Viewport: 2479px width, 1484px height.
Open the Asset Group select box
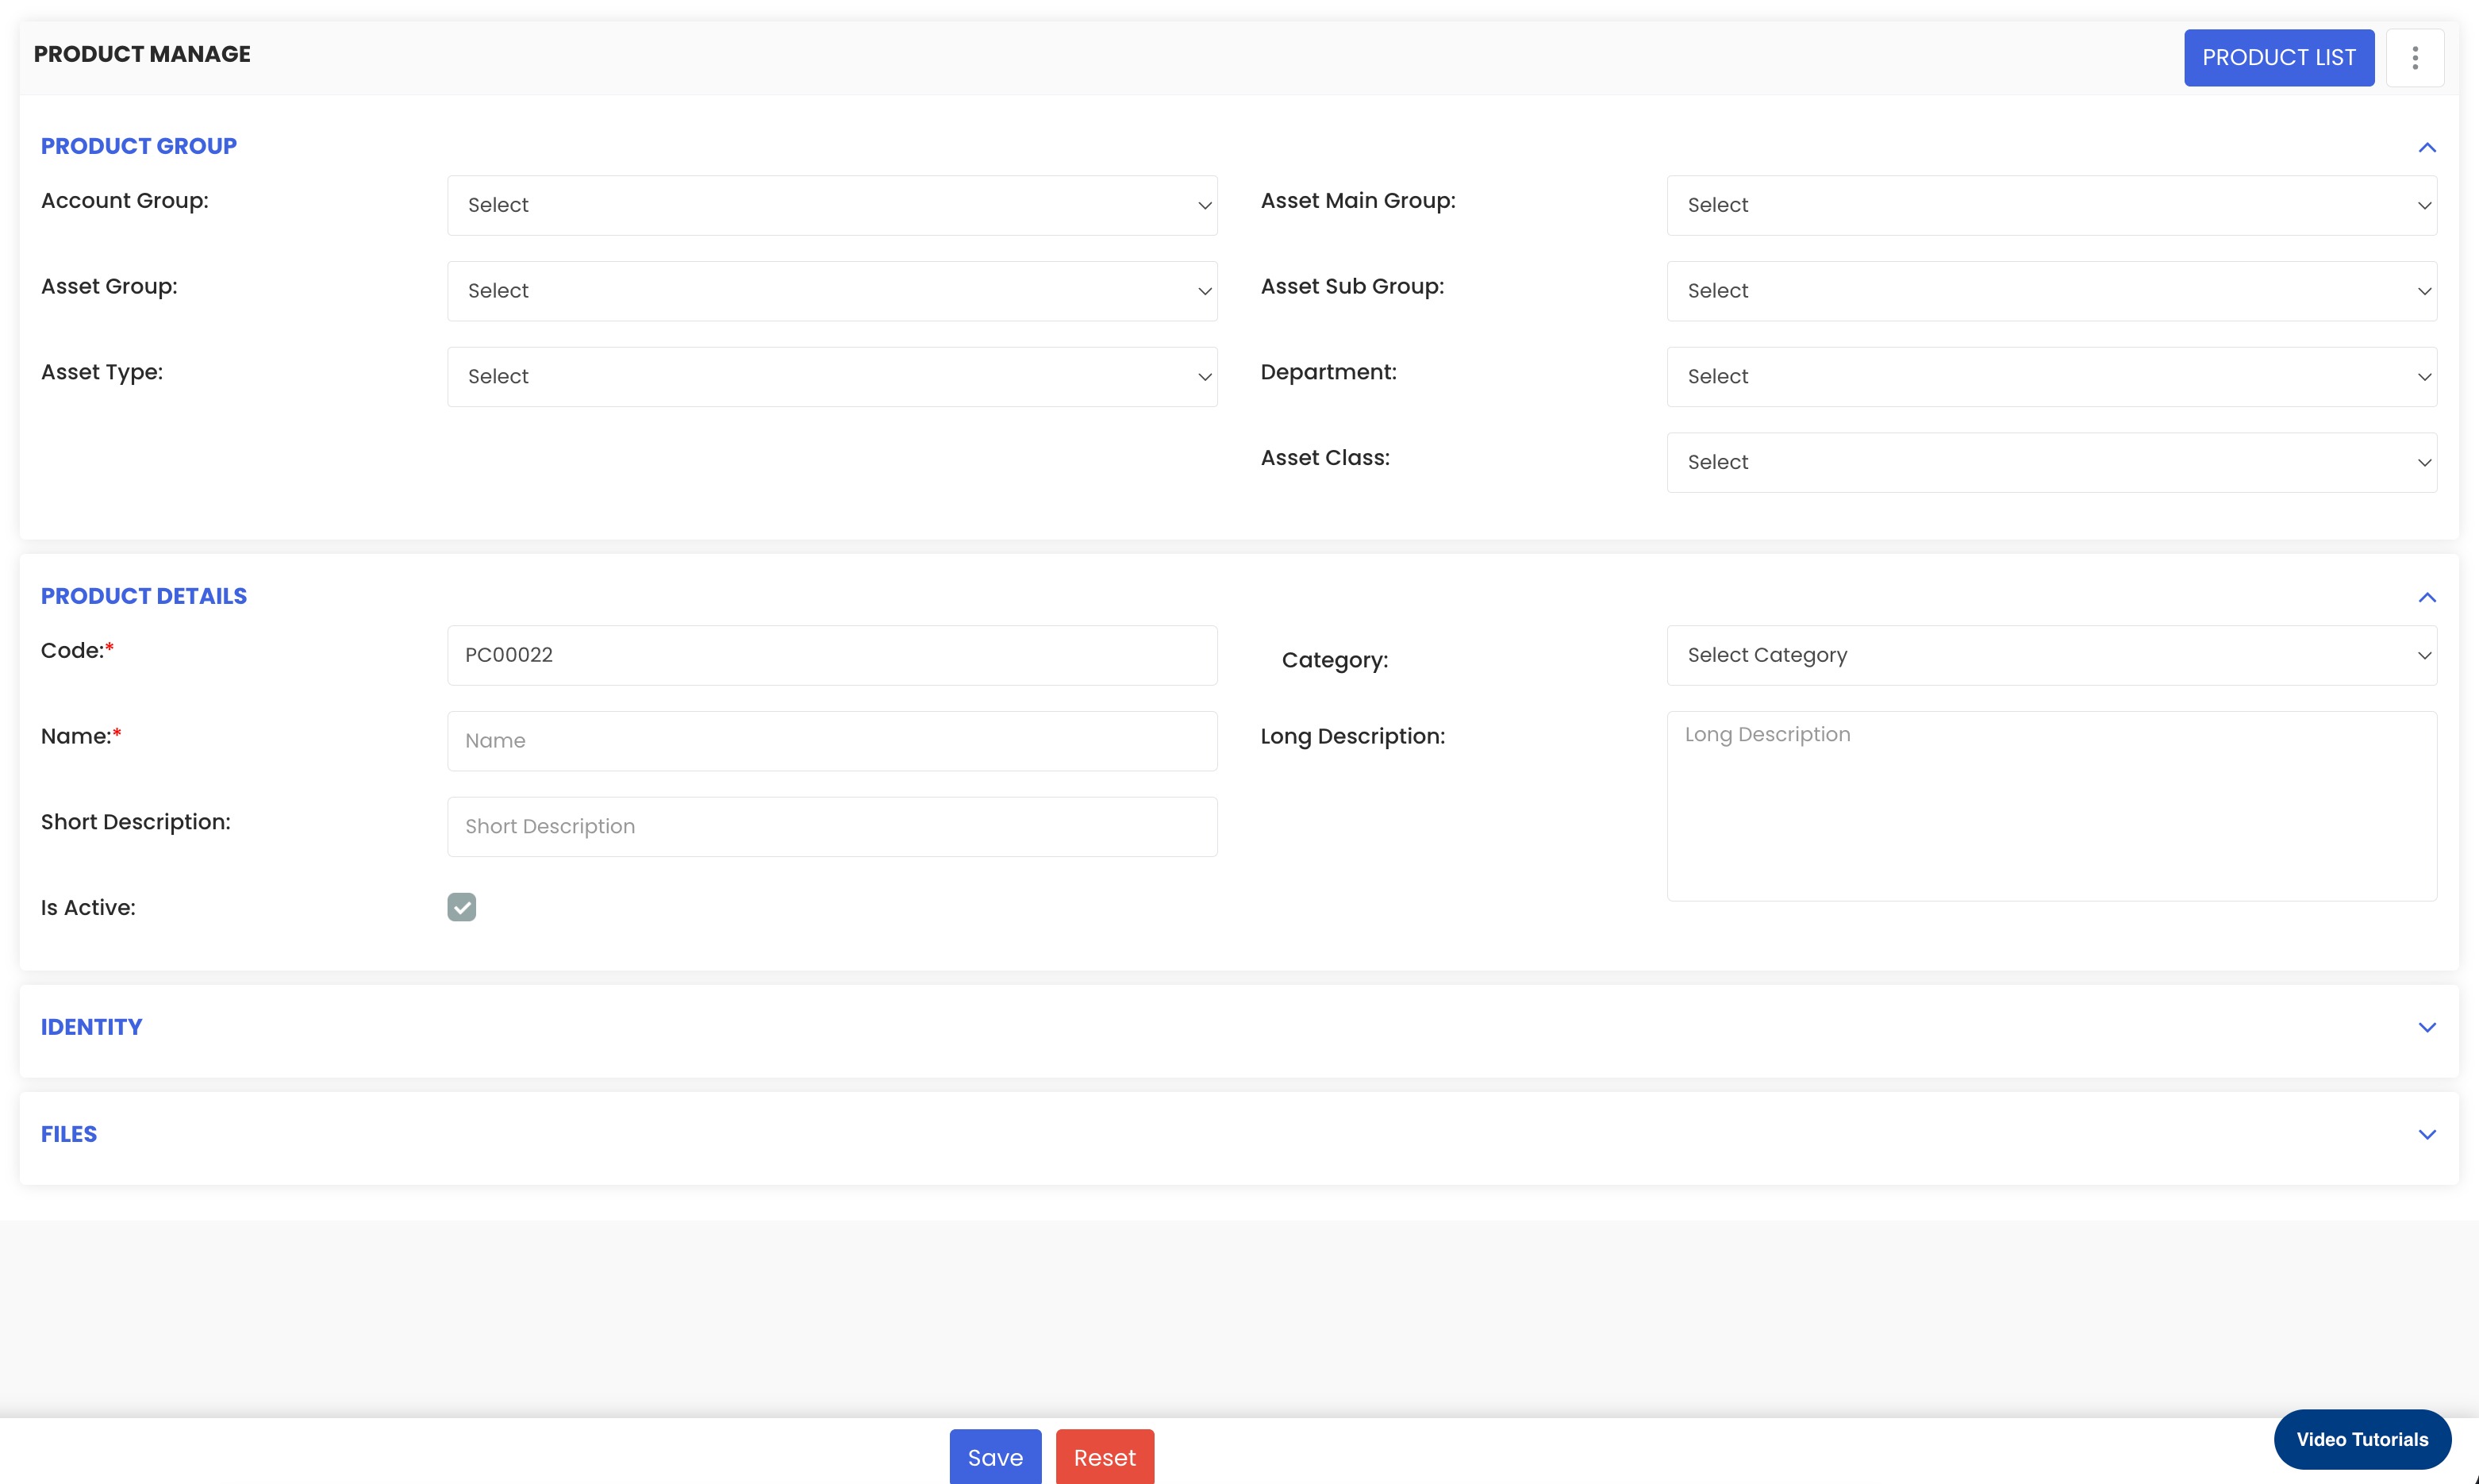(x=831, y=291)
